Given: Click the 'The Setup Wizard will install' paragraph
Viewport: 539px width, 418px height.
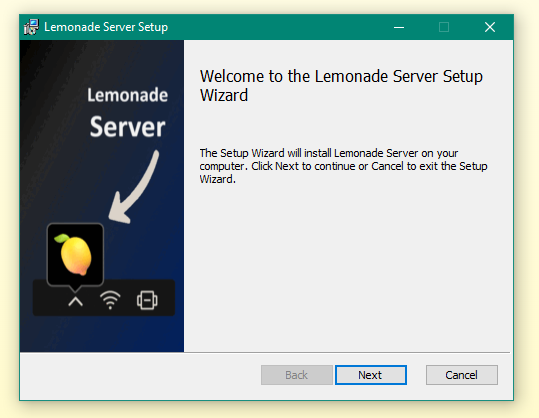Looking at the screenshot, I should point(343,166).
